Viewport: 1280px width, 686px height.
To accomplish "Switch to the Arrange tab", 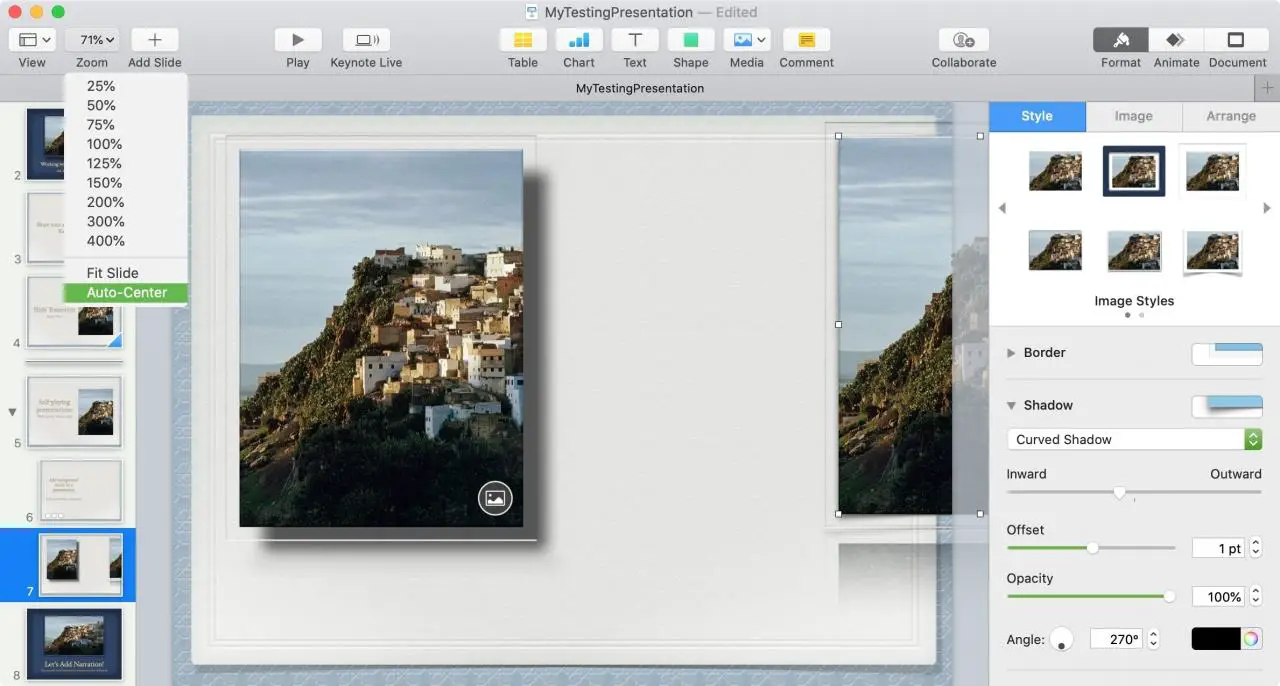I will click(1230, 116).
